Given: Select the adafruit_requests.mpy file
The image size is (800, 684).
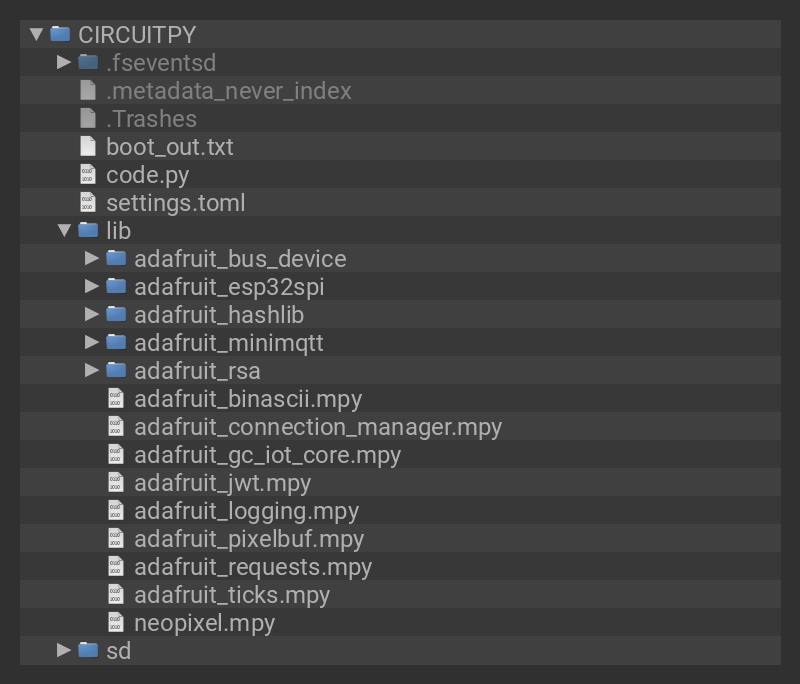Looking at the screenshot, I should click(x=252, y=566).
